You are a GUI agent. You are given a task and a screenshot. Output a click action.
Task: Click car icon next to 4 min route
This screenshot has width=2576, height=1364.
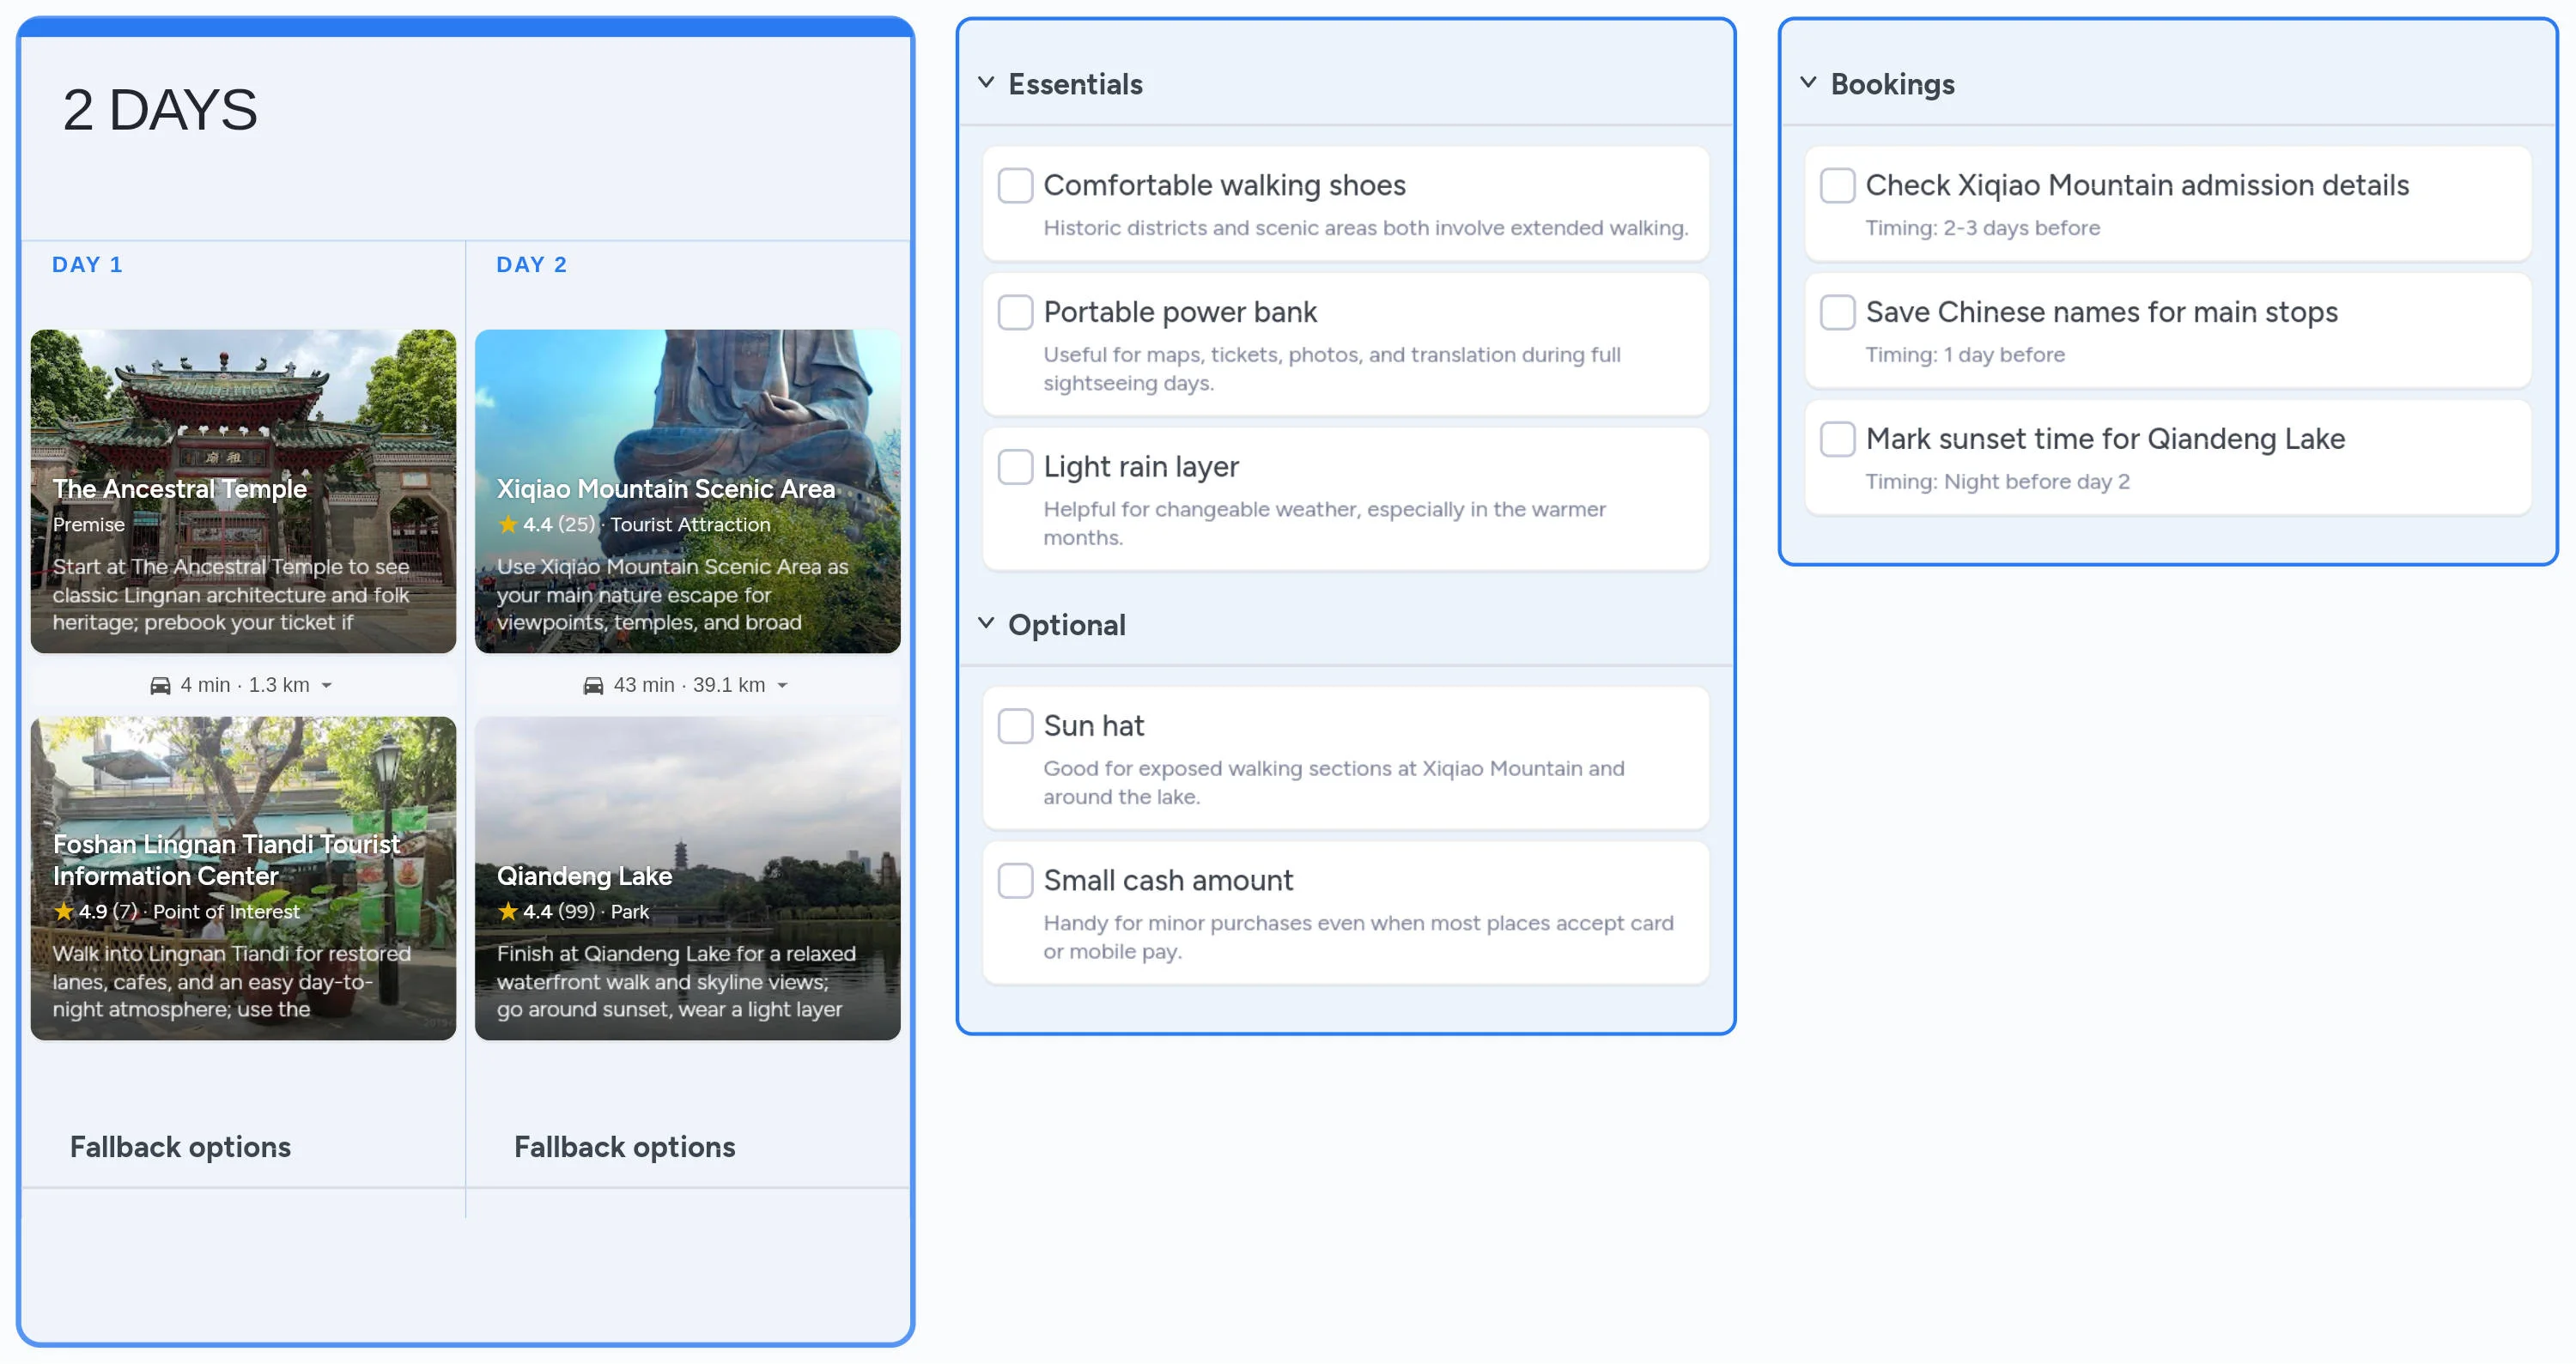160,685
